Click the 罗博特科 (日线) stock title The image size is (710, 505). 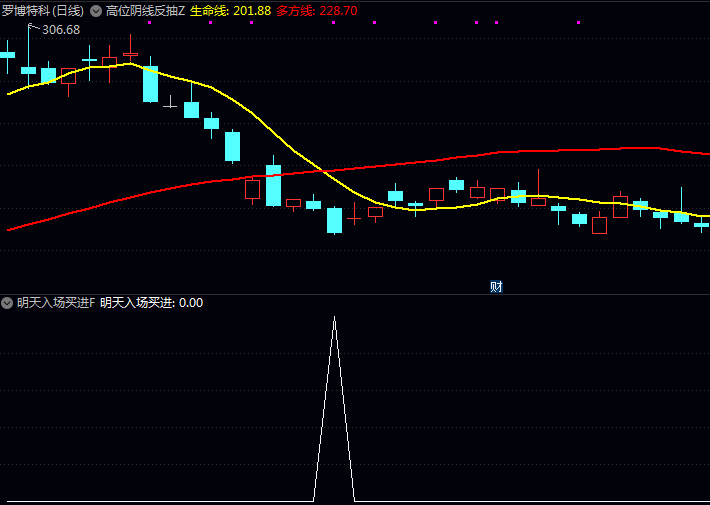click(x=42, y=11)
